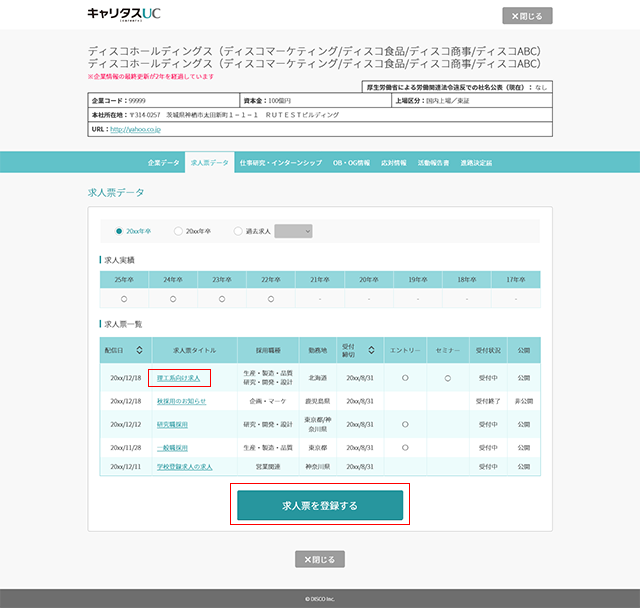The width and height of the screenshot is (640, 608).
Task: Click the red 企業情報の最終更新 warning text
Action: click(151, 77)
